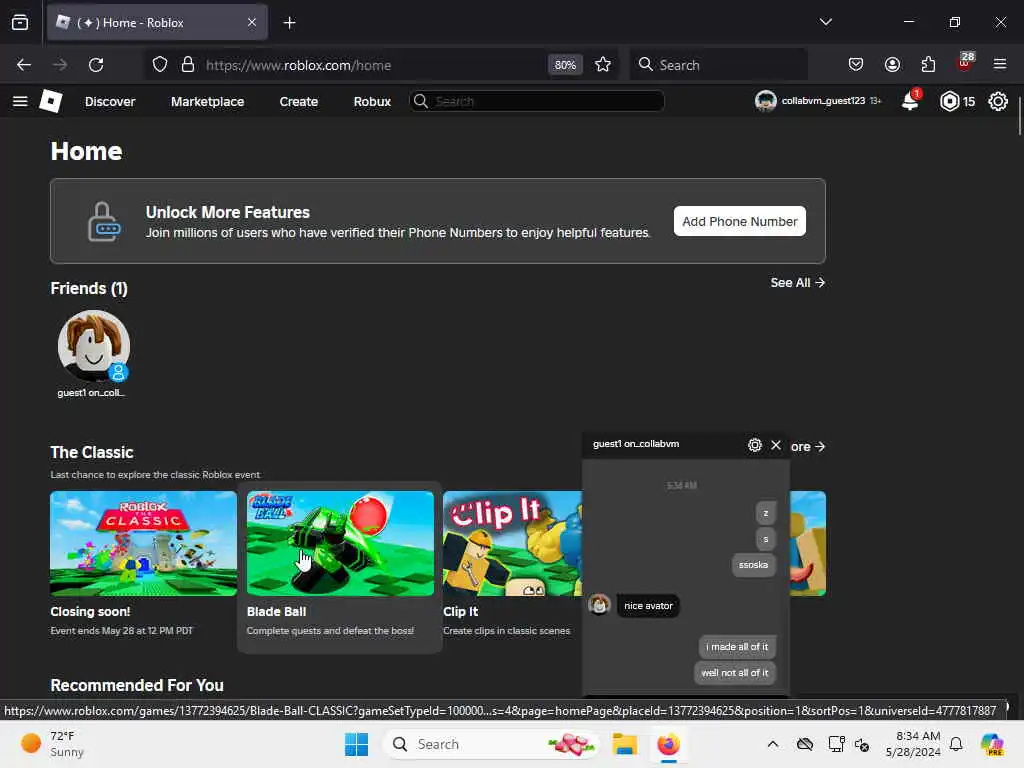Click the Roblox logo icon
This screenshot has height=768, width=1024.
(51, 101)
